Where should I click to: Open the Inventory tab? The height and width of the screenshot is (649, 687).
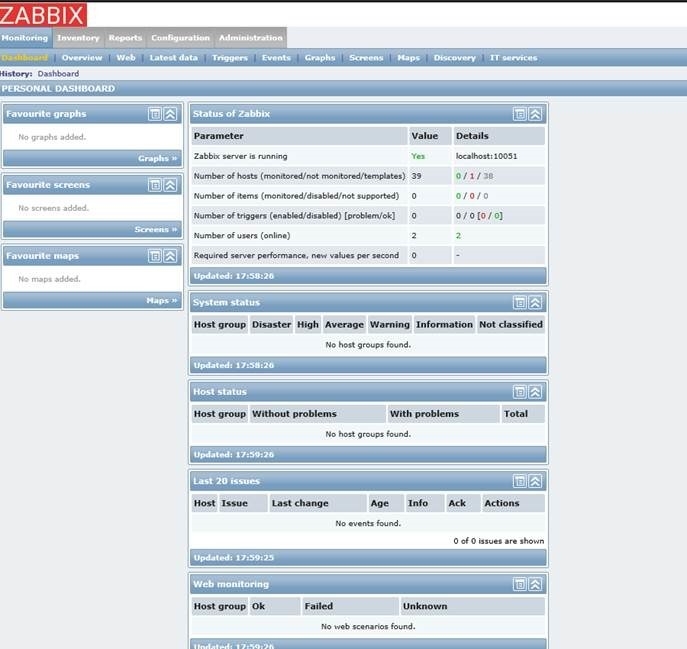click(x=78, y=38)
